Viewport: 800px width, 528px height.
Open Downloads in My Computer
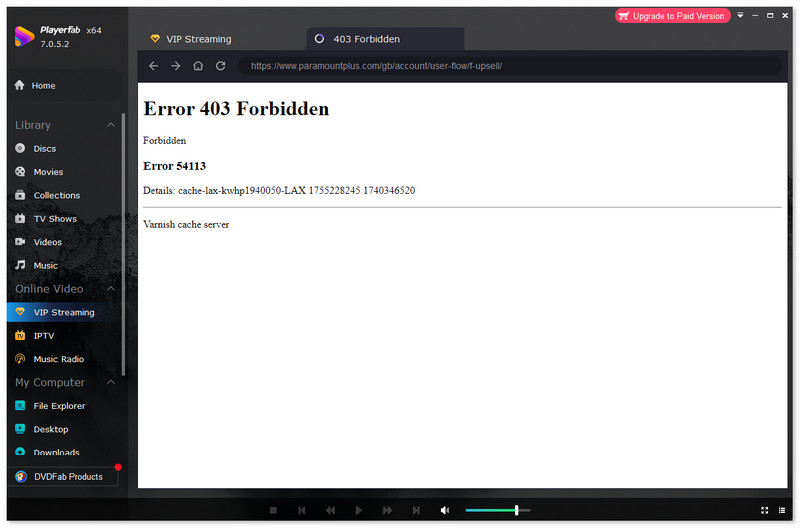(64, 452)
